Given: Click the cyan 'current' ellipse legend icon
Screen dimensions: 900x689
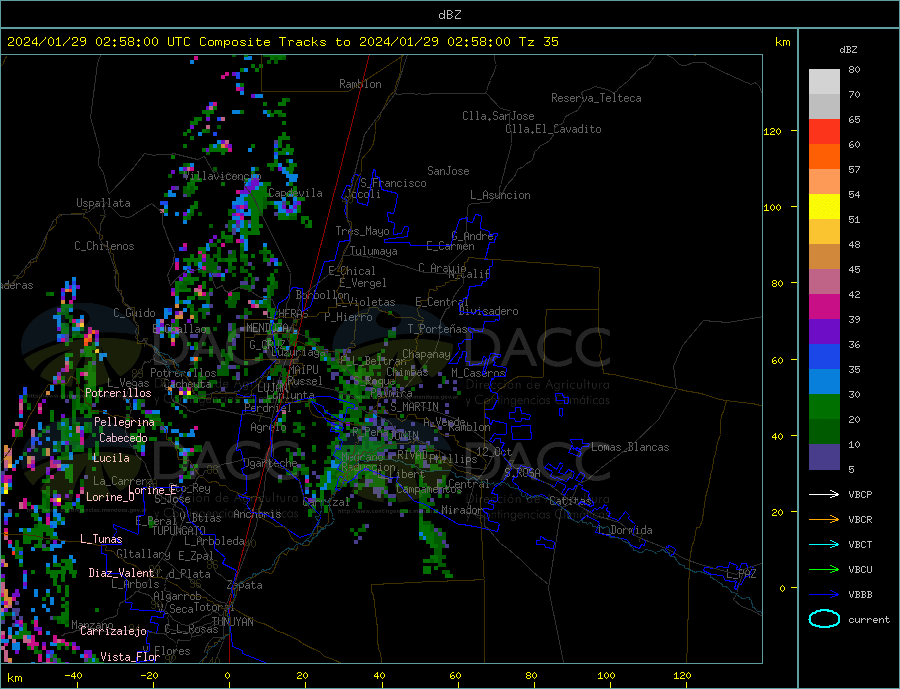Looking at the screenshot, I should (824, 619).
